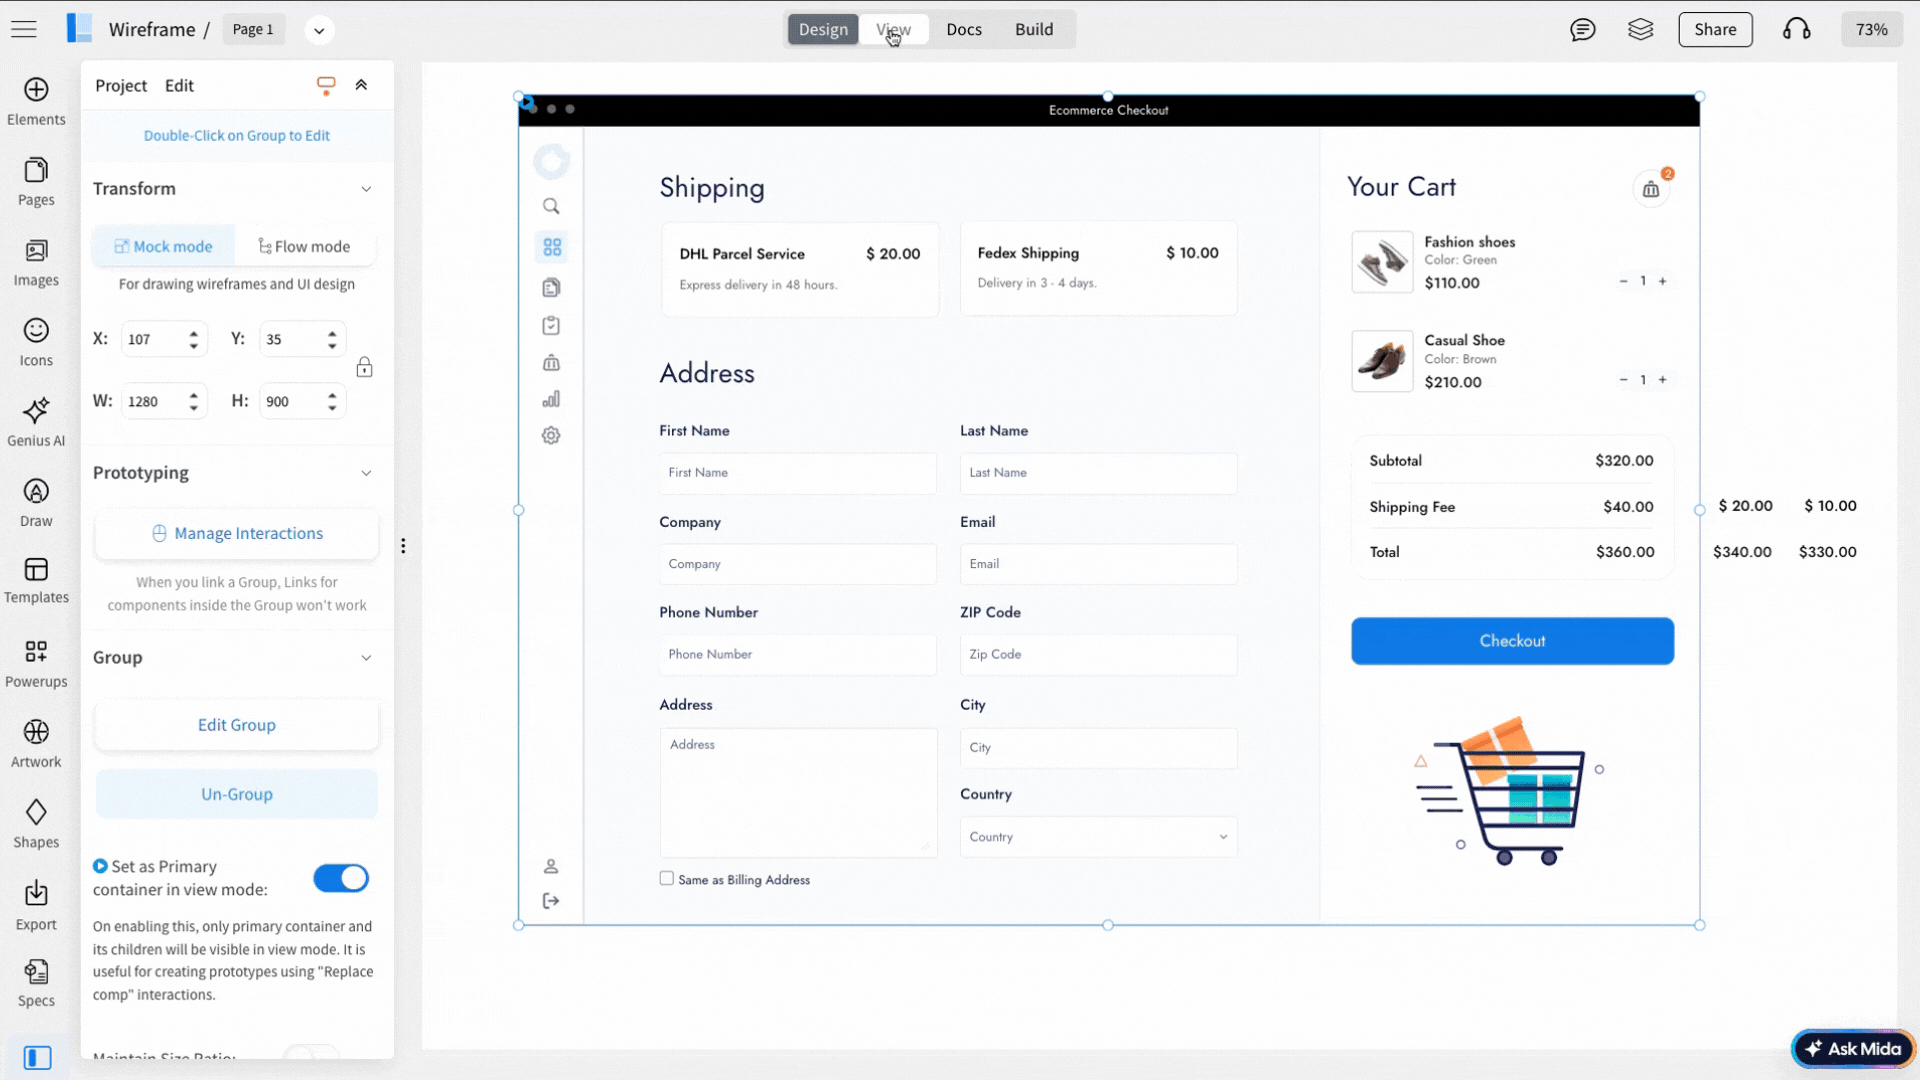Click the Un-Group button
This screenshot has height=1080, width=1920.
[x=237, y=794]
